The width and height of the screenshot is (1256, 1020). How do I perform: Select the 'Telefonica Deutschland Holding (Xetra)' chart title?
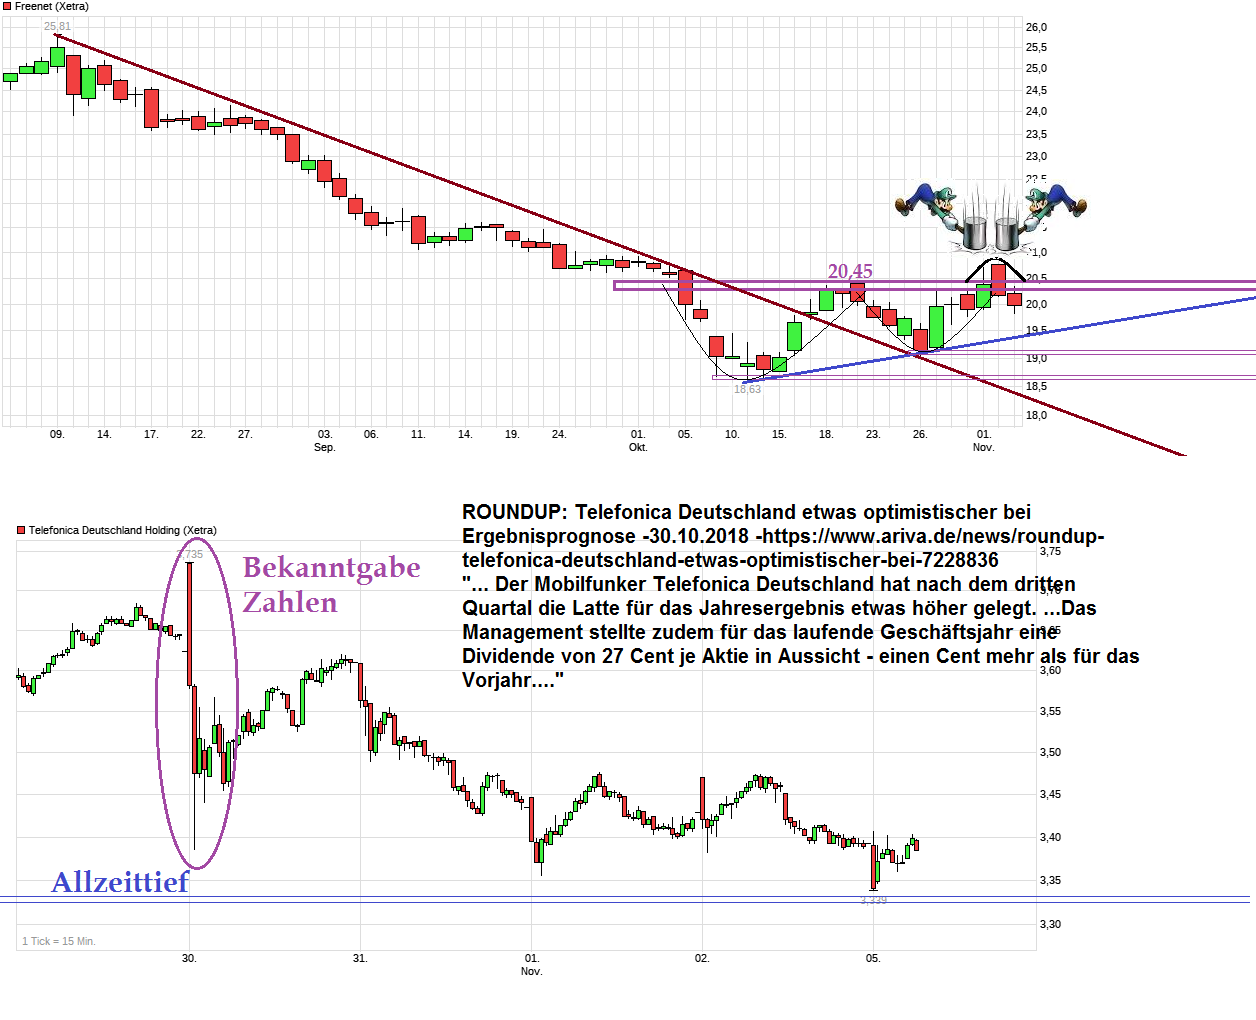pyautogui.click(x=122, y=530)
